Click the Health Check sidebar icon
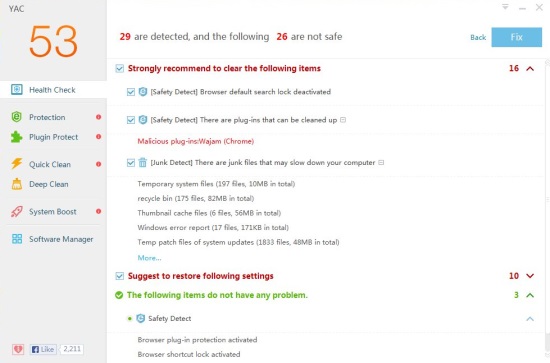The height and width of the screenshot is (363, 550). [16, 89]
